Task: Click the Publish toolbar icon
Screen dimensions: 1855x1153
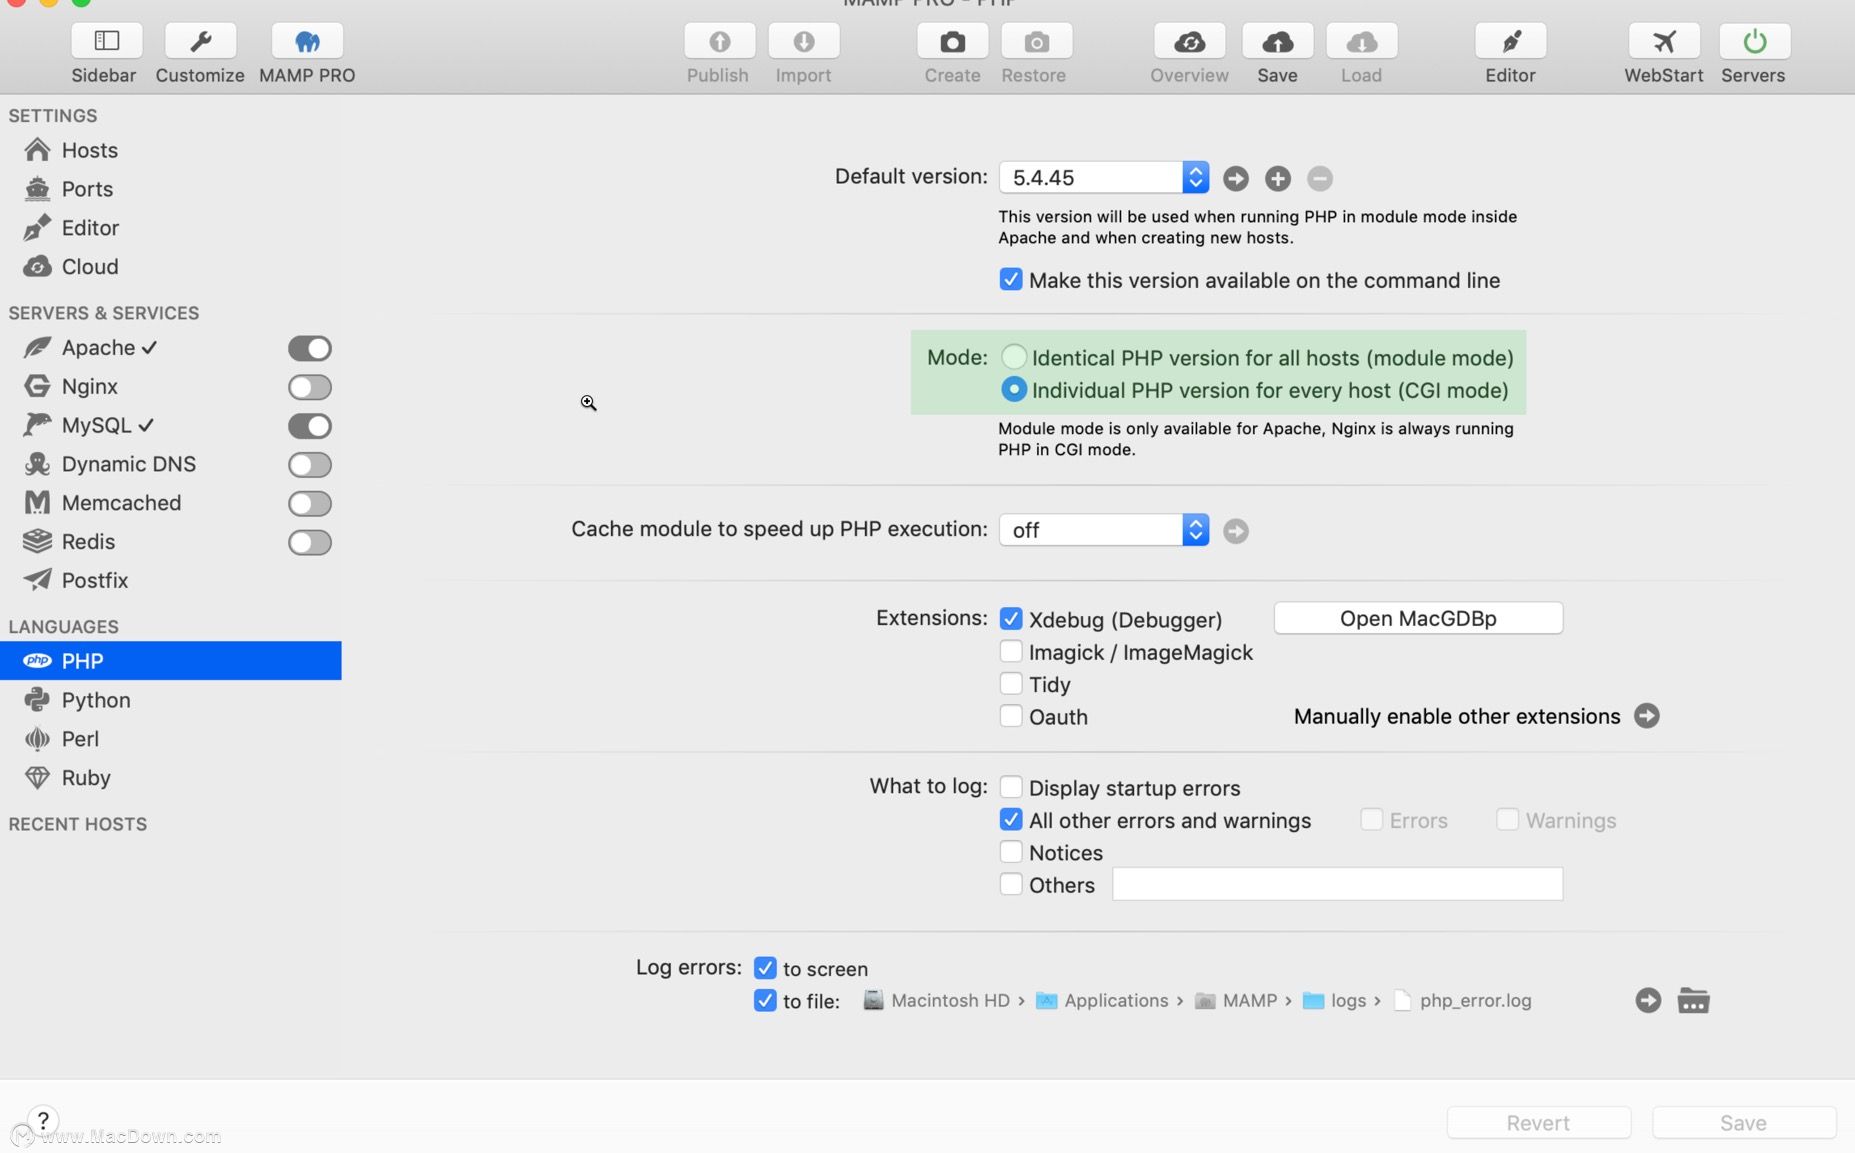Action: point(719,41)
